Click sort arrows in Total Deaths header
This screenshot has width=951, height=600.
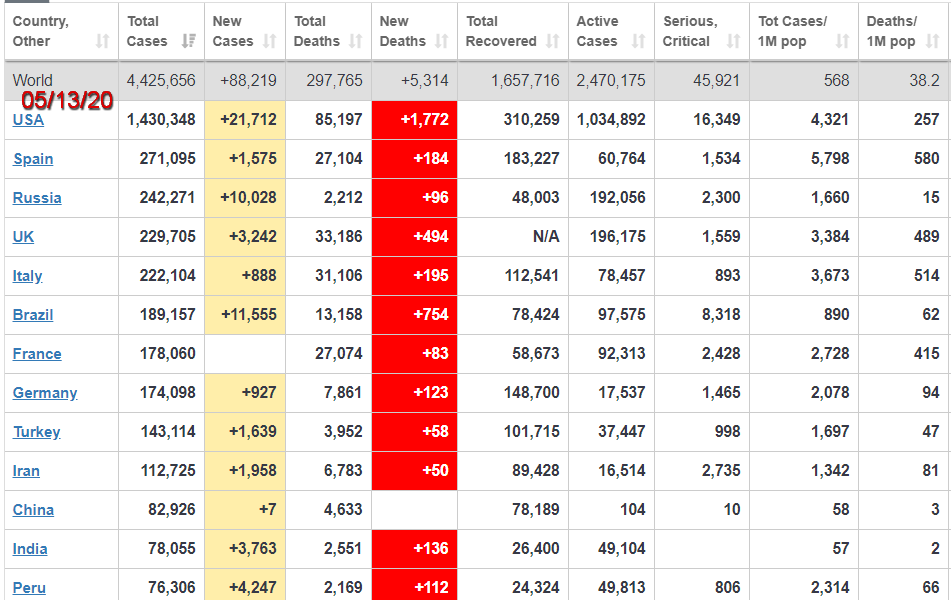pos(356,42)
